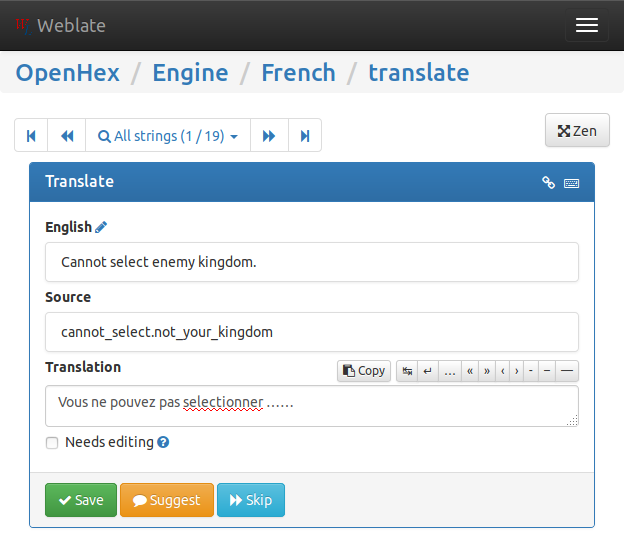Go to the Weblate home link

point(71,26)
